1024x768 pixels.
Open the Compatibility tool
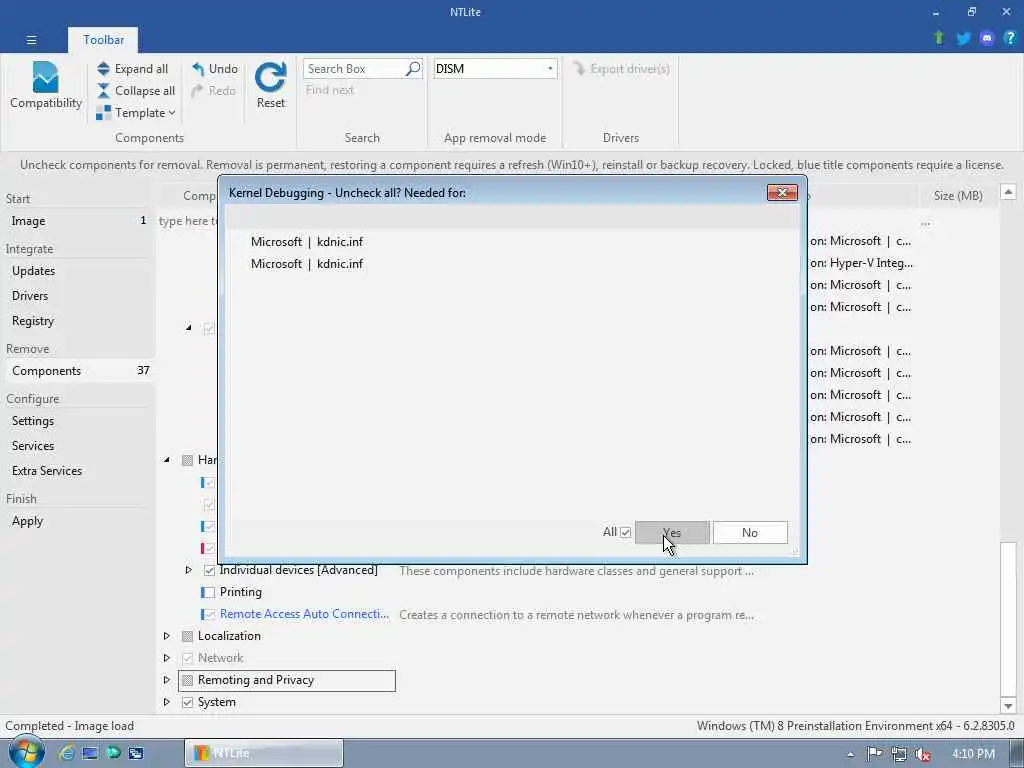click(x=45, y=86)
